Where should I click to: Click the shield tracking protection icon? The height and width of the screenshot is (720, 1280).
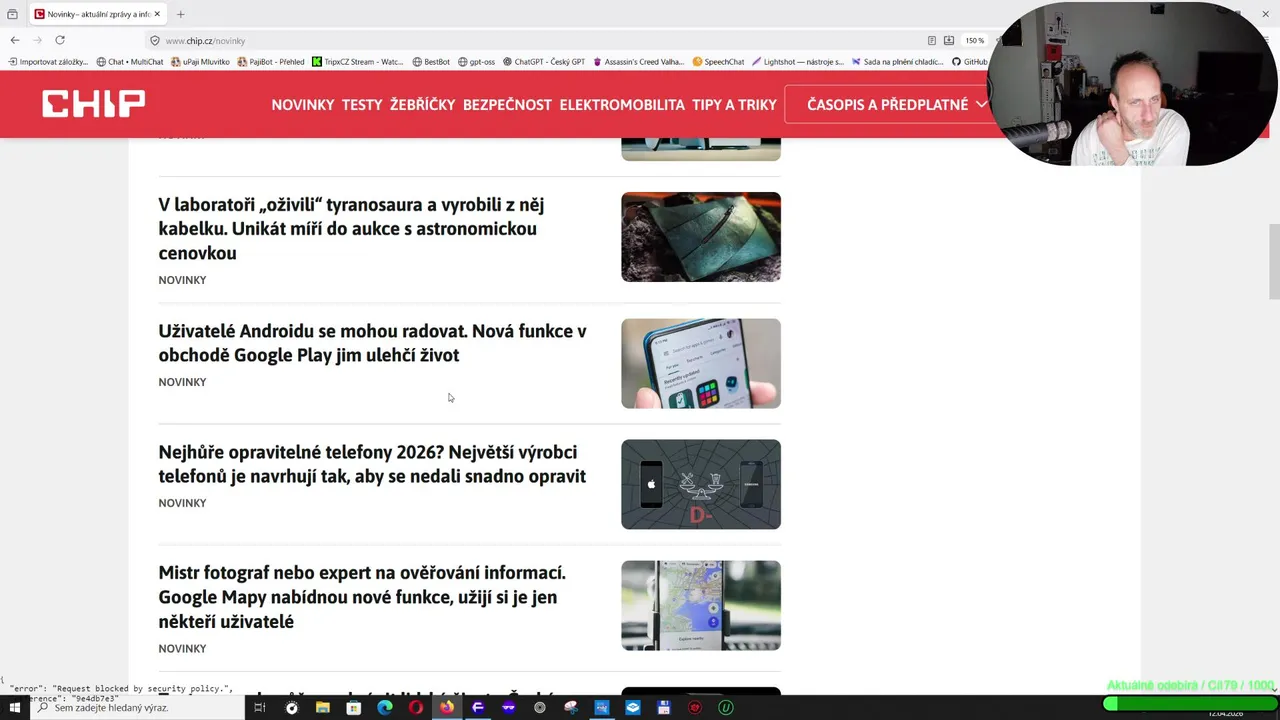tap(154, 41)
